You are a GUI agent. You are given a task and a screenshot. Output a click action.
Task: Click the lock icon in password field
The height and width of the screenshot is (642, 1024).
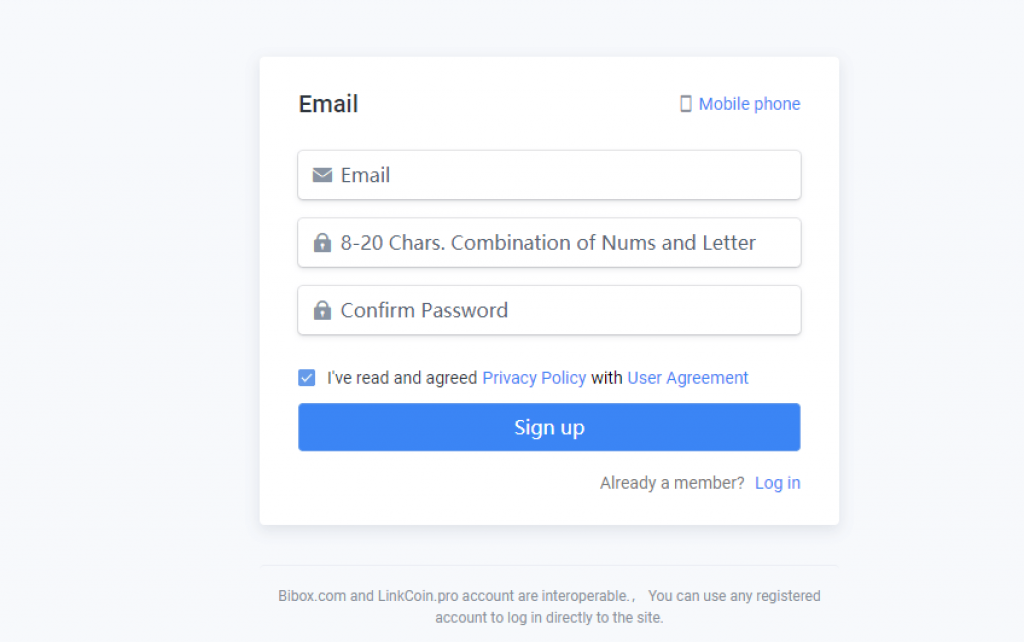[321, 242]
